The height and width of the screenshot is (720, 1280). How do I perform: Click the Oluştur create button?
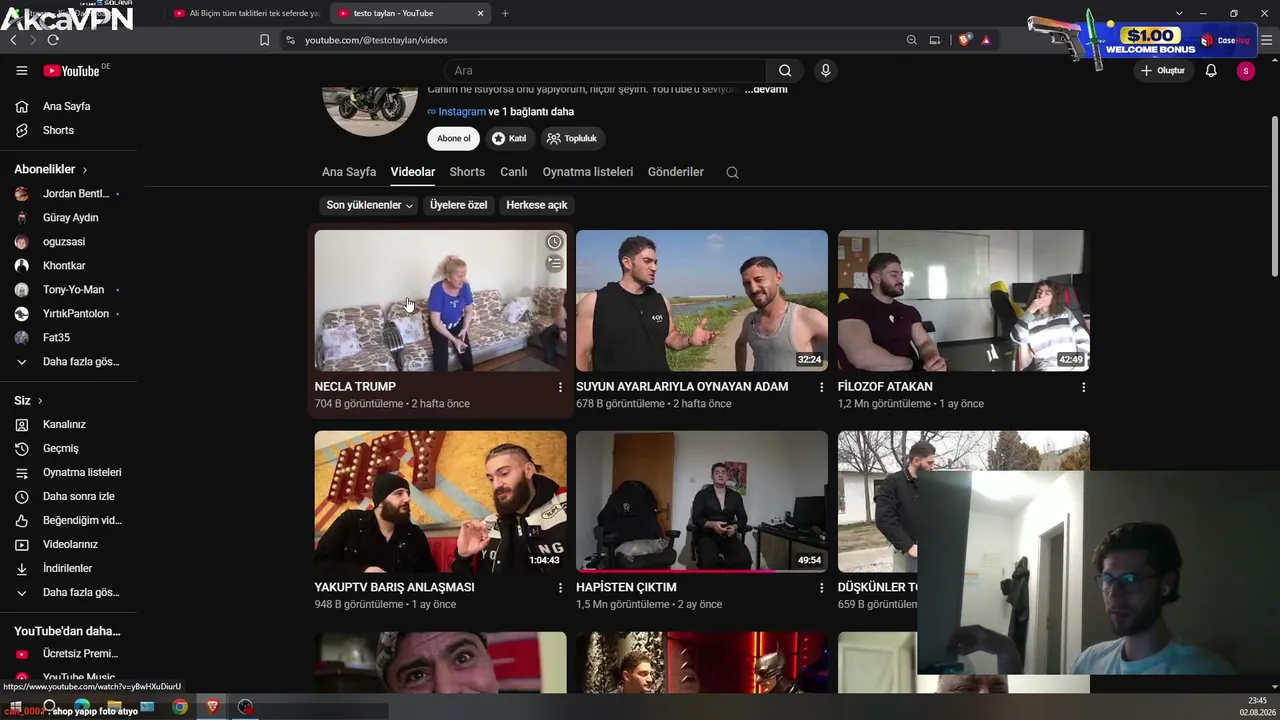point(1163,71)
